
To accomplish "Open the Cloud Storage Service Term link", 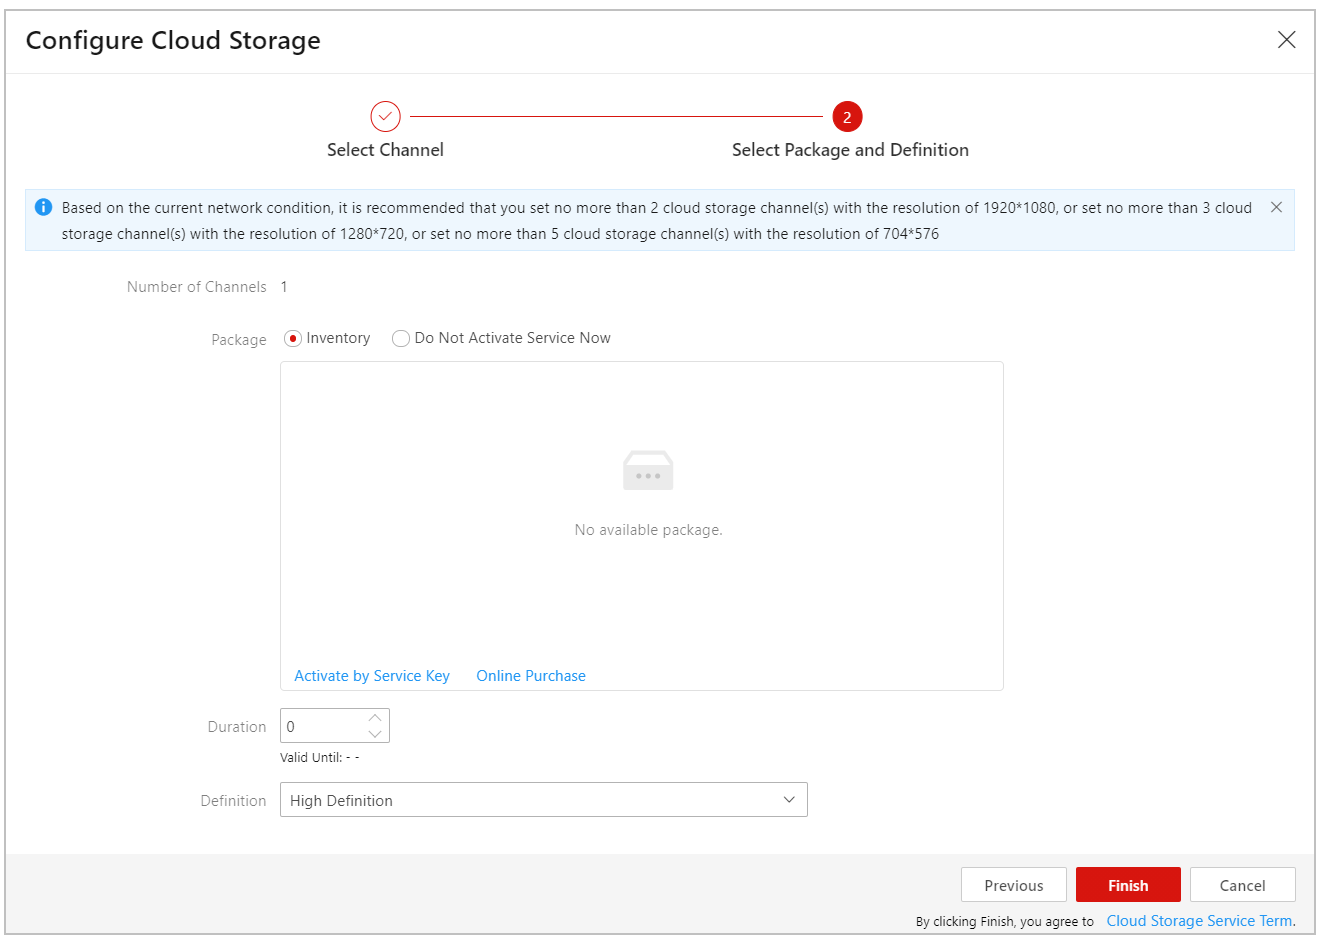I will click(x=1201, y=921).
